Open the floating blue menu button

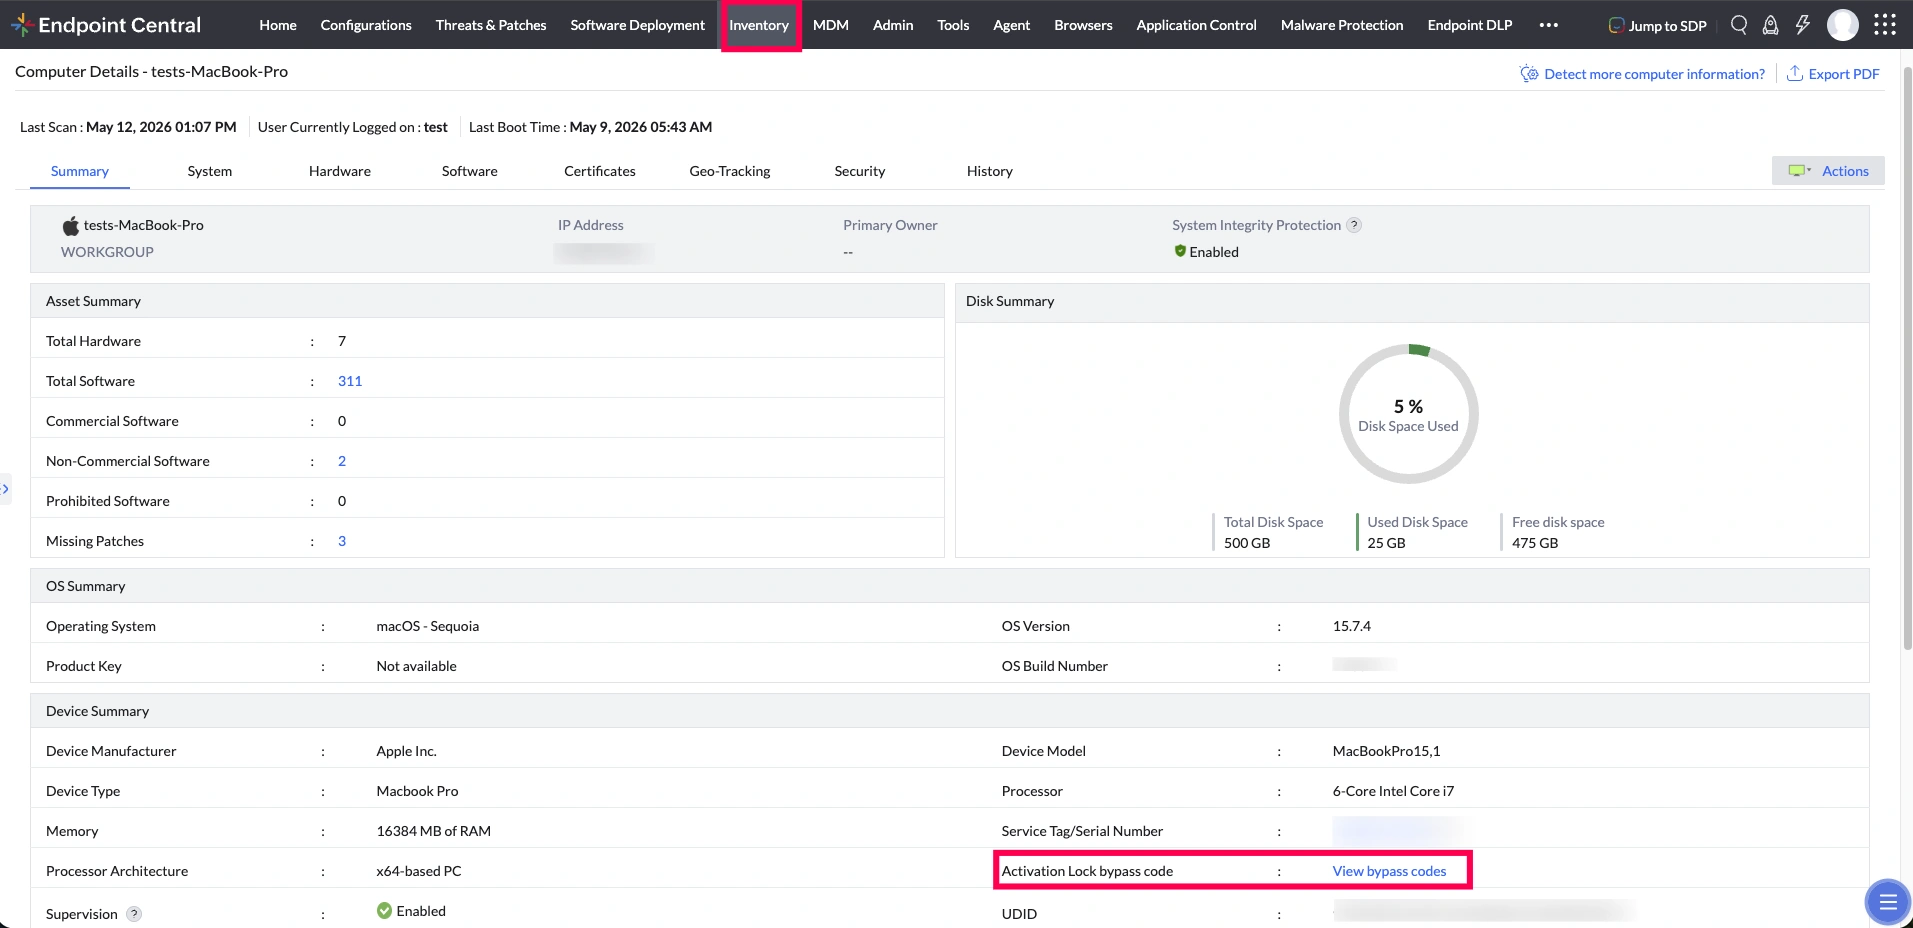tap(1888, 903)
